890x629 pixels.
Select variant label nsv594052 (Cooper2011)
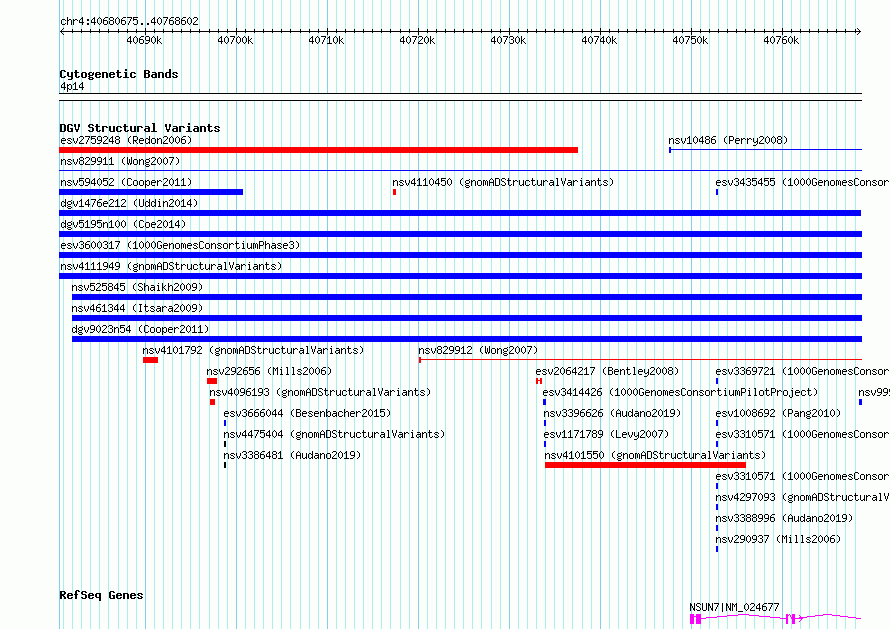click(126, 182)
